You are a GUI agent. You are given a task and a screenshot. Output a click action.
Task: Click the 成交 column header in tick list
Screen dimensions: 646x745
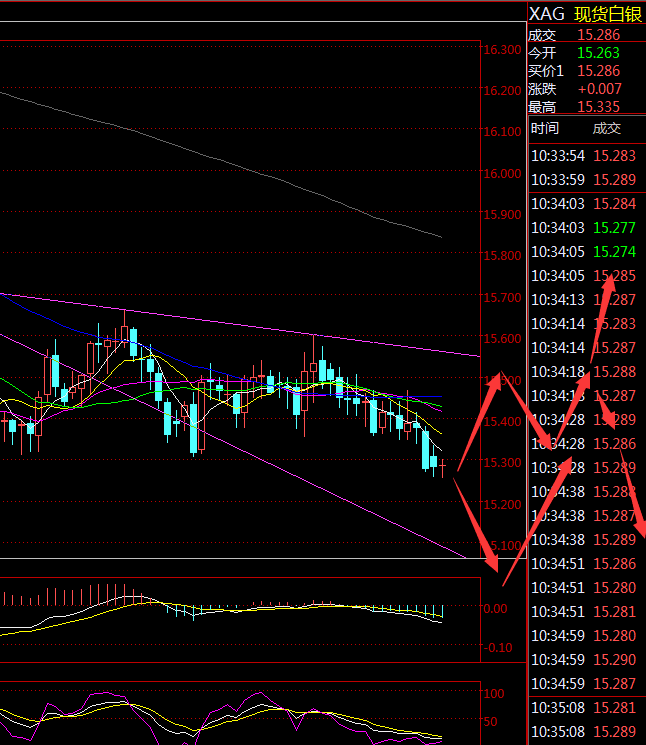[x=607, y=128]
